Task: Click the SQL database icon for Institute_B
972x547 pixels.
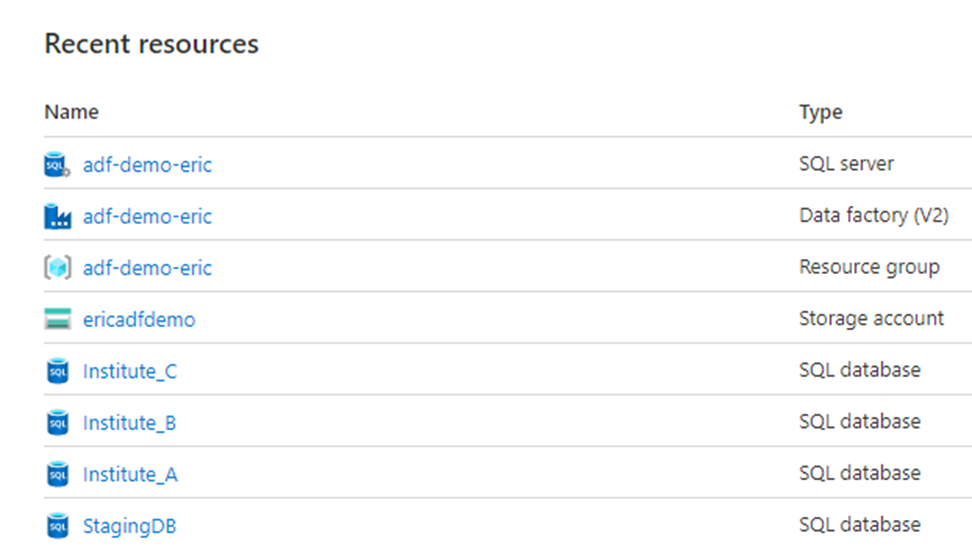Action: pyautogui.click(x=58, y=422)
